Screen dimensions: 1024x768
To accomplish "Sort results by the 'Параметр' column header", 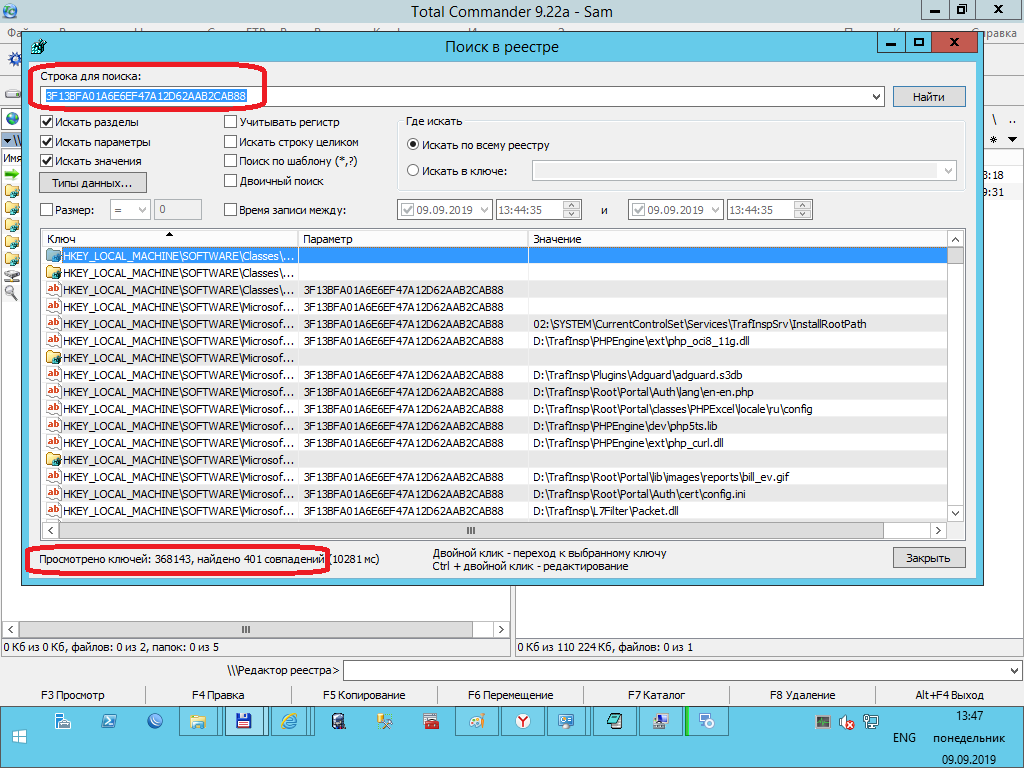I will (413, 238).
